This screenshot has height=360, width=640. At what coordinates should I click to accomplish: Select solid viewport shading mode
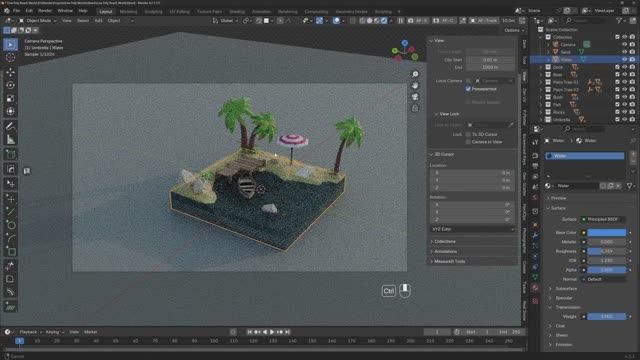tap(369, 20)
